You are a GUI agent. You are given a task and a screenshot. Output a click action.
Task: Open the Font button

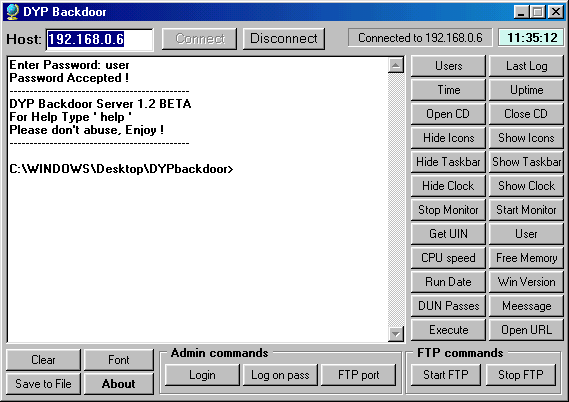click(119, 360)
